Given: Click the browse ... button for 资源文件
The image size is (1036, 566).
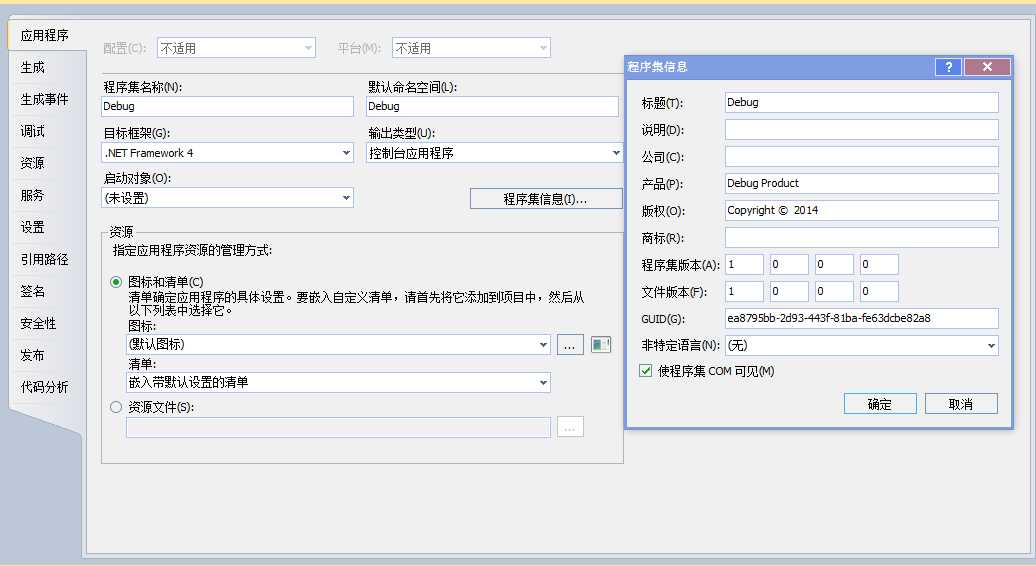Looking at the screenshot, I should (x=570, y=427).
